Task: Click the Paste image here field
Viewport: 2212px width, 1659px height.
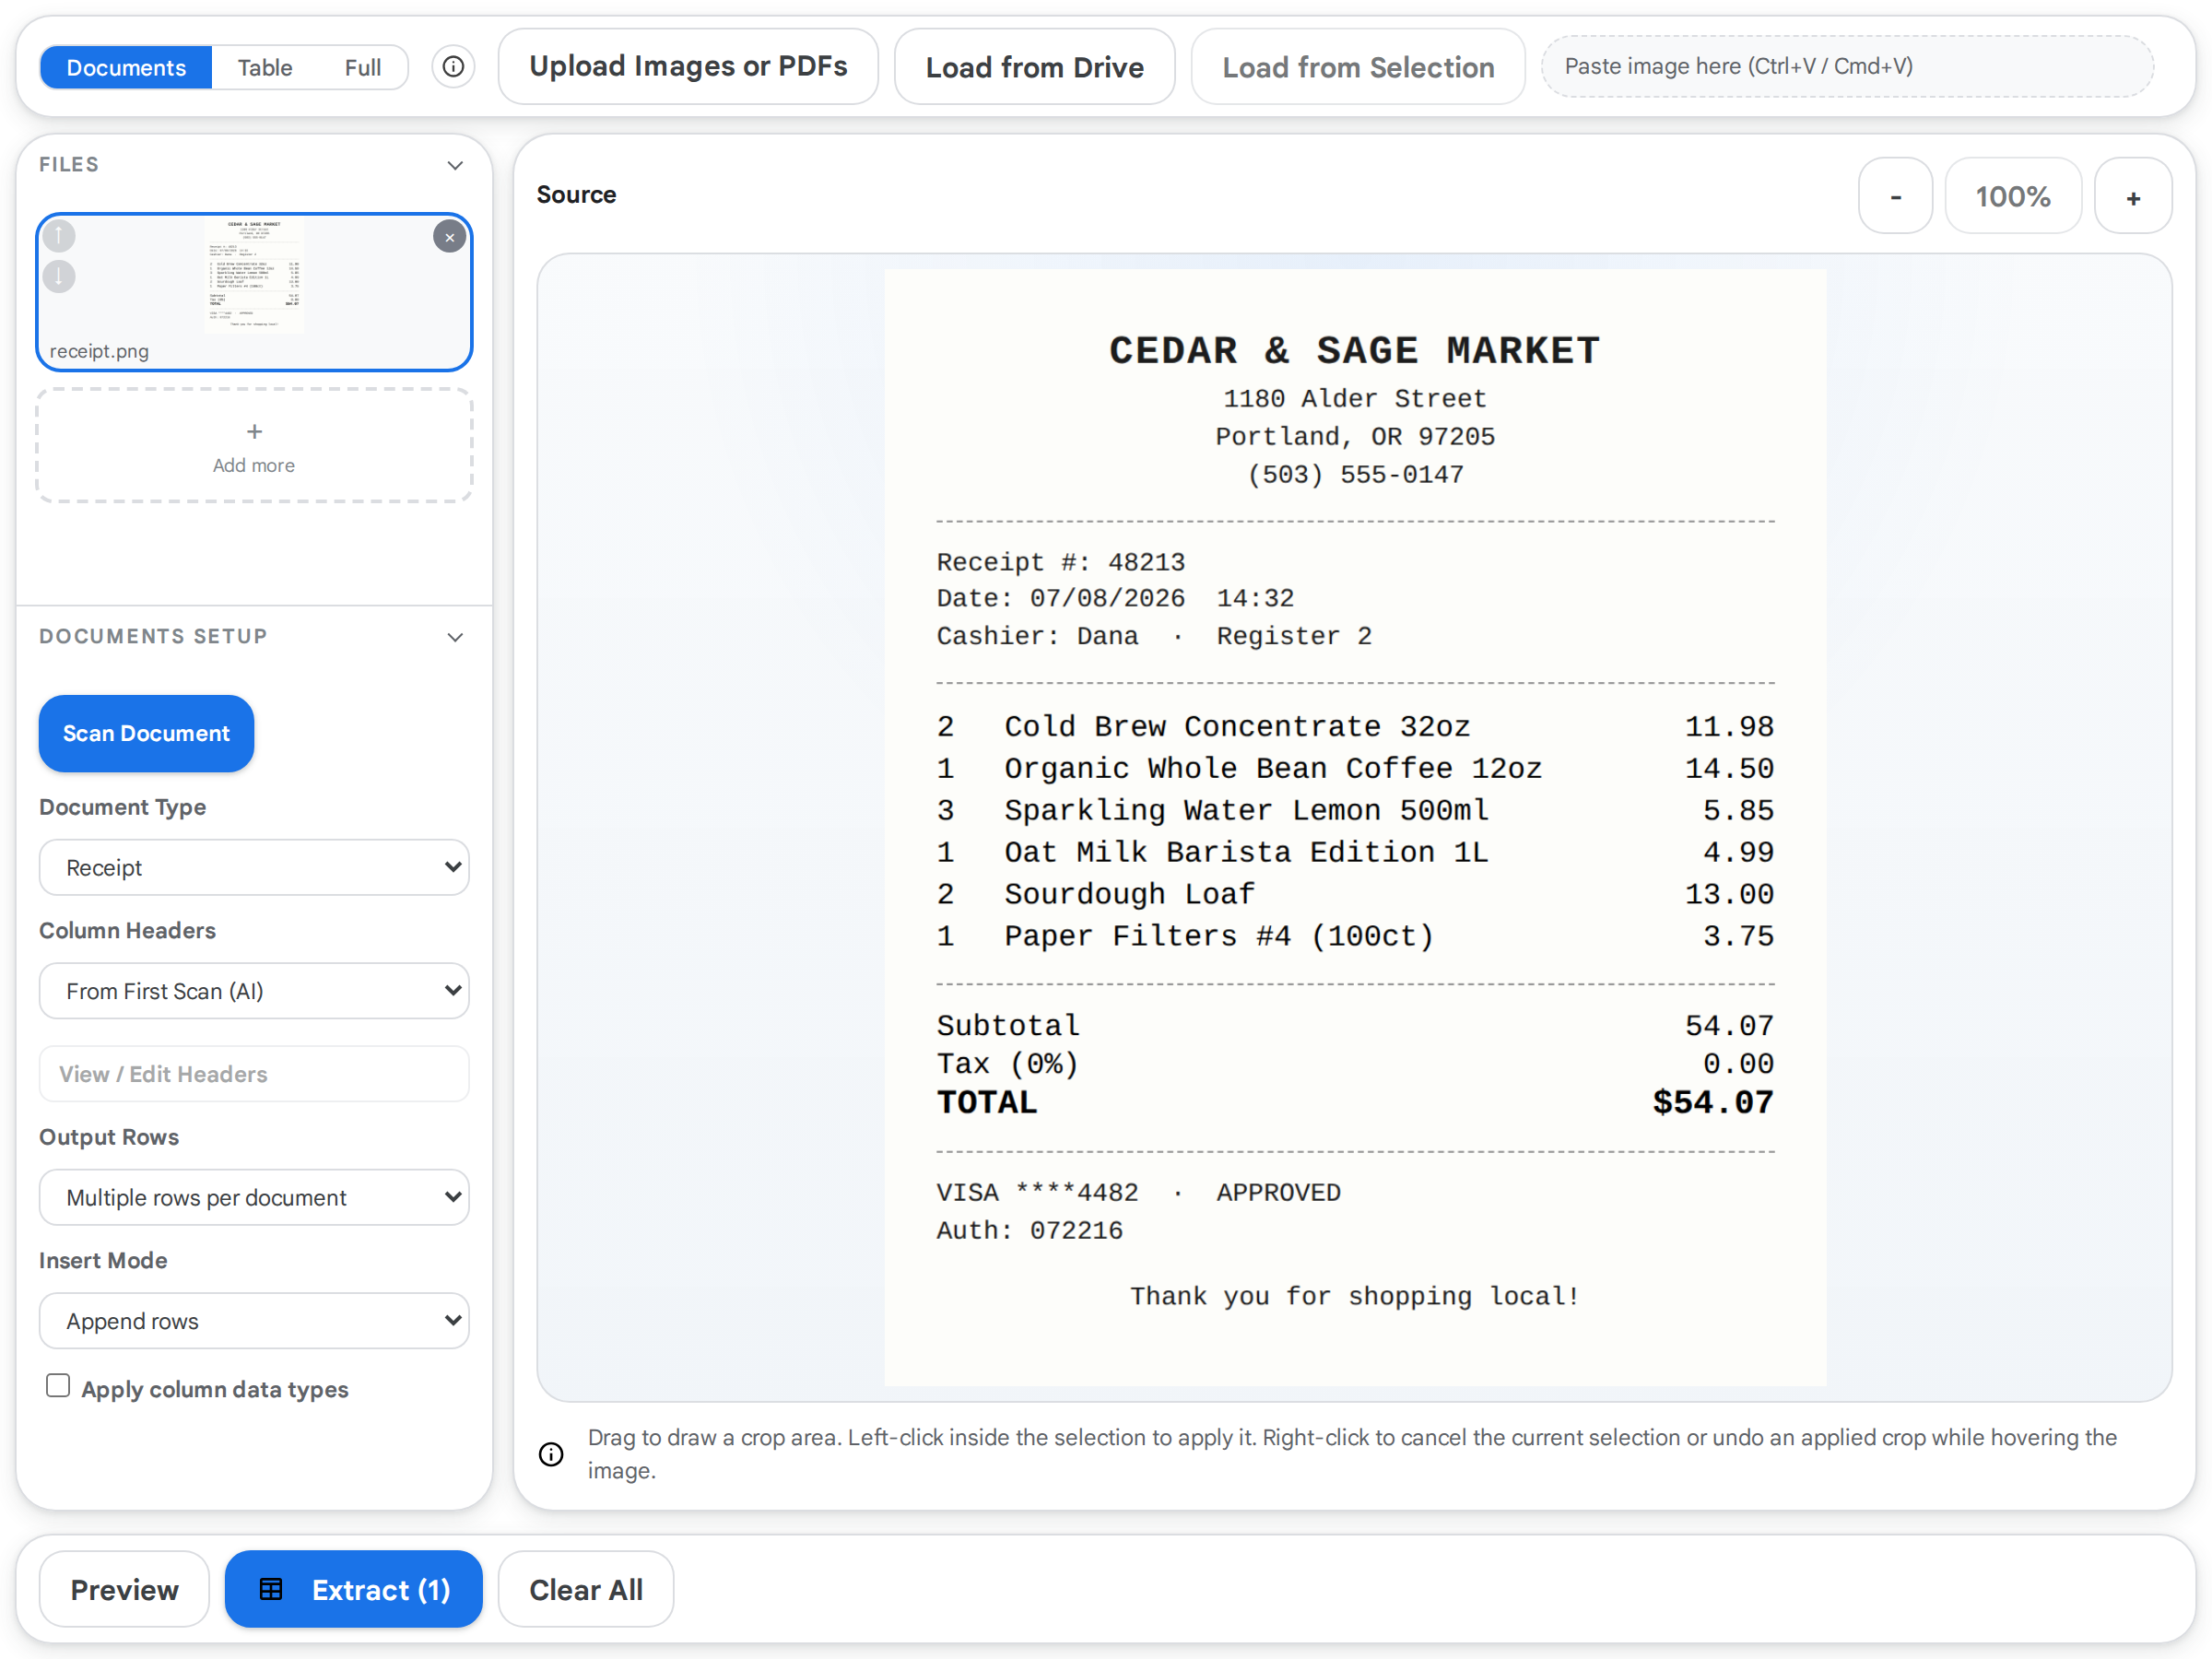Action: click(1847, 66)
